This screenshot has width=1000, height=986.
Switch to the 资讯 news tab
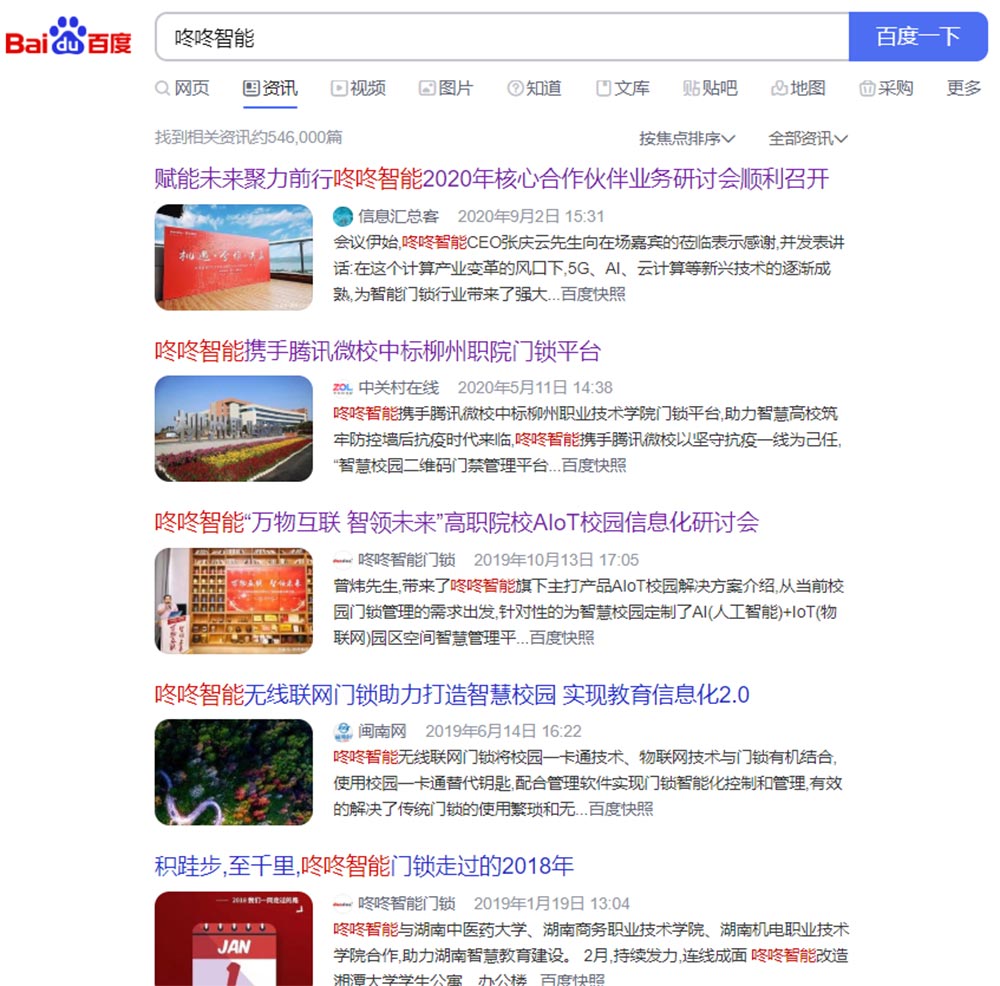coord(270,88)
